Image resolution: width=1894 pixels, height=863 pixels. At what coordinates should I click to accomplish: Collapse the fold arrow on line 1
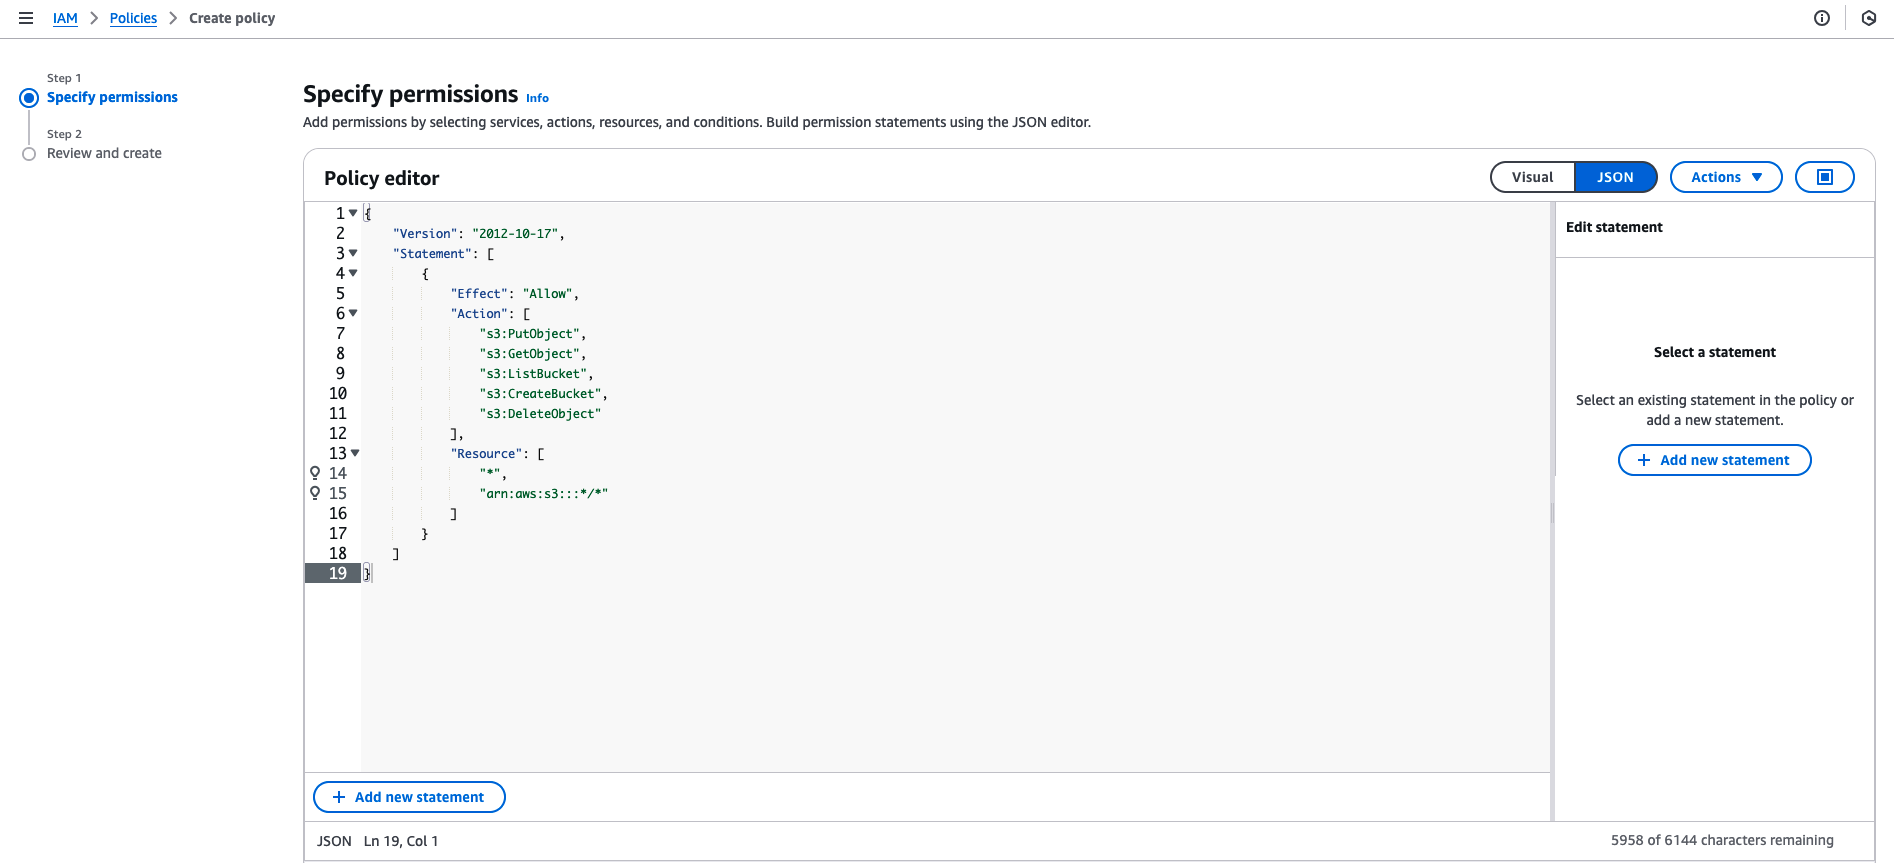(353, 213)
